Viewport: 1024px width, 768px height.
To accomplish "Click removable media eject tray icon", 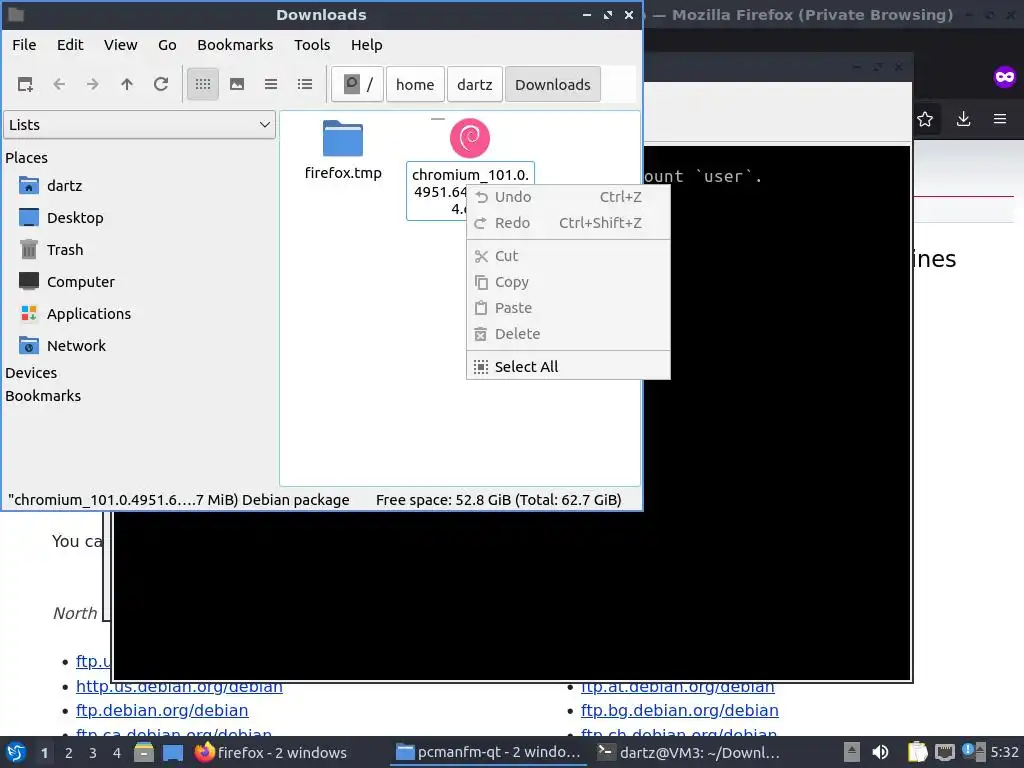I will (x=851, y=752).
